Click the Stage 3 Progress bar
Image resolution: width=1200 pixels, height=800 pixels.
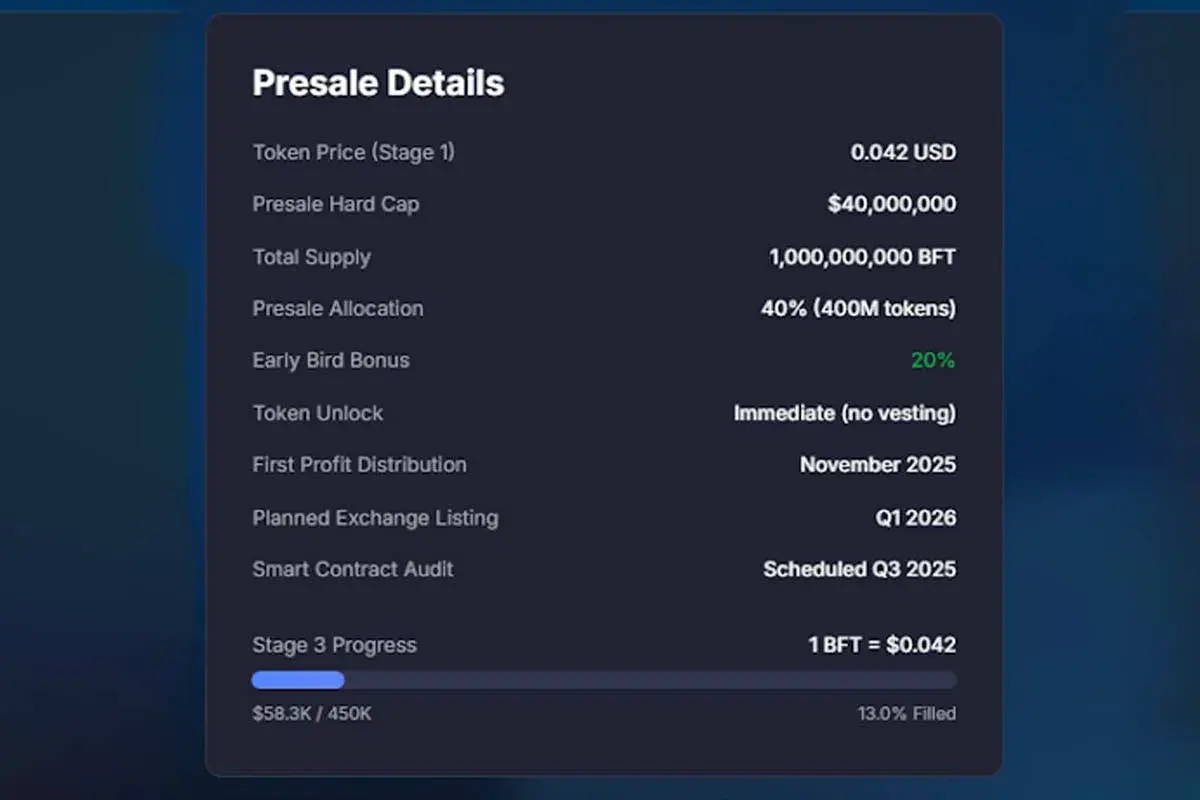coord(604,680)
